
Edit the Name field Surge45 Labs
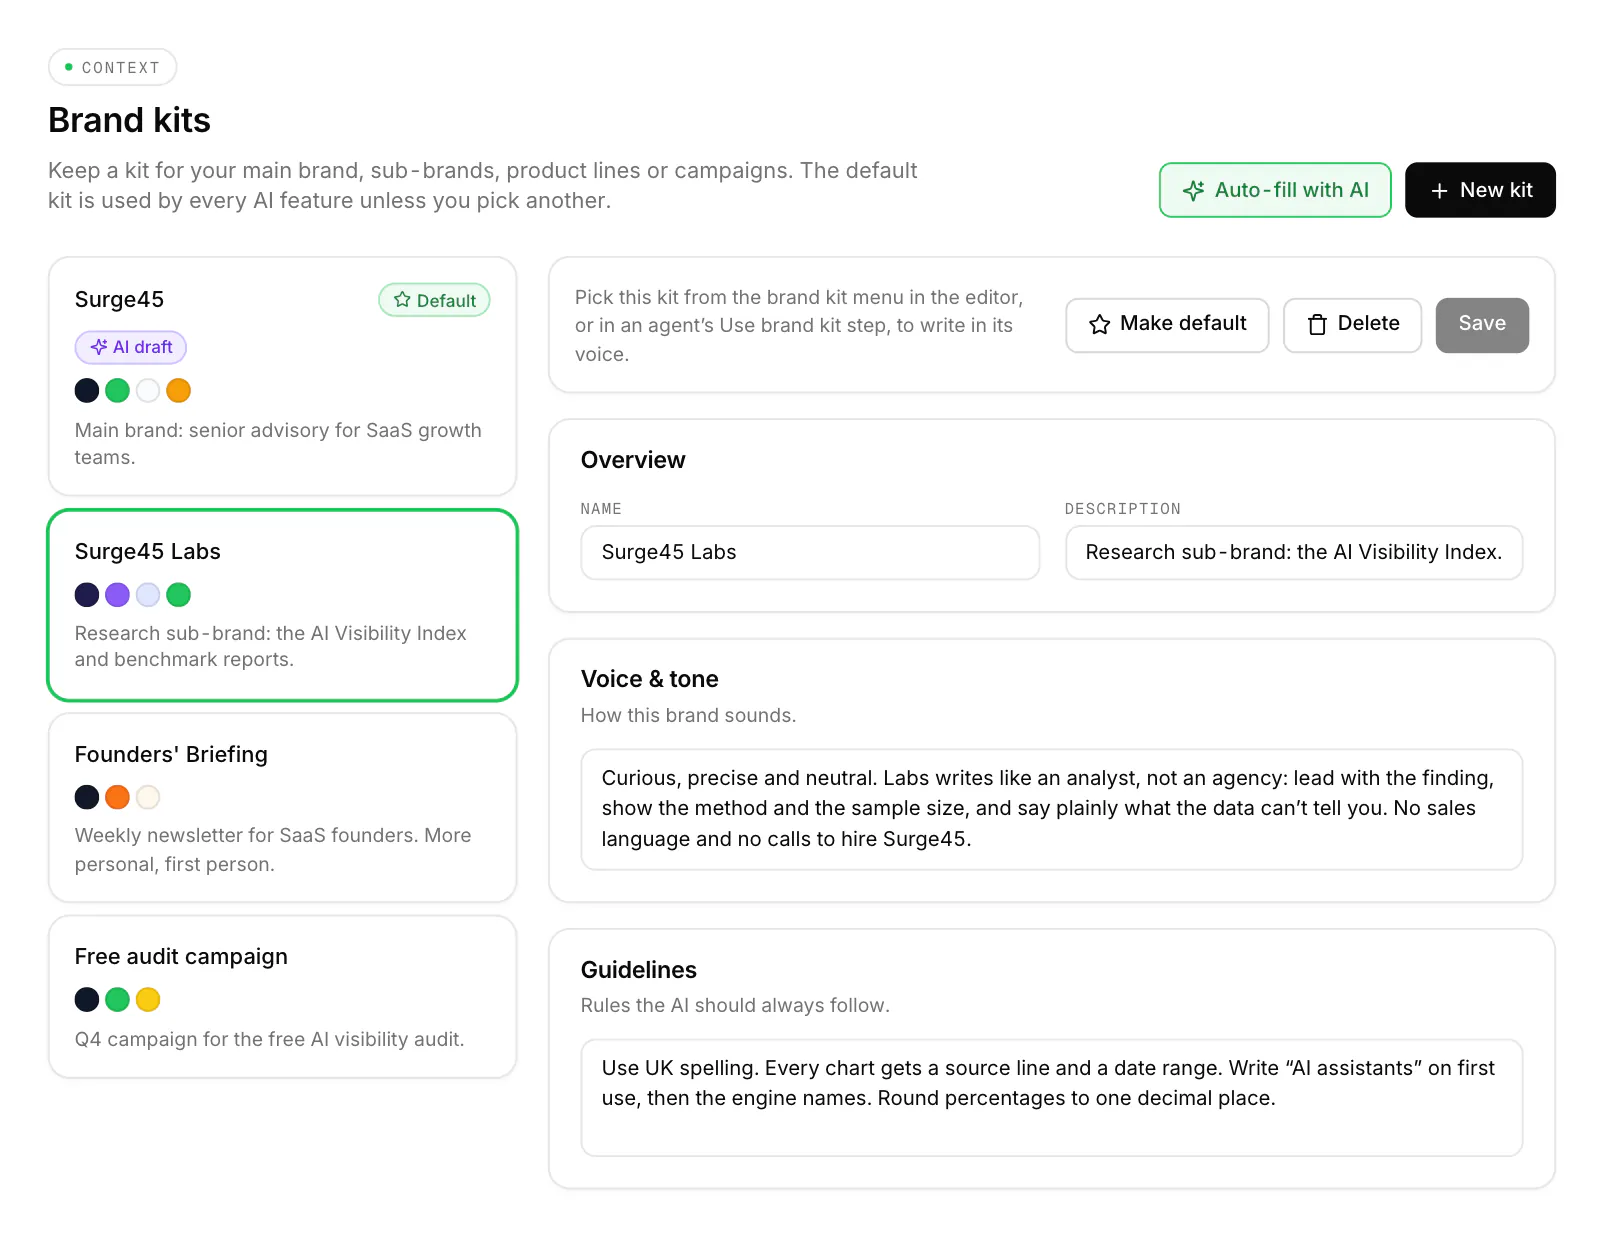(x=810, y=553)
